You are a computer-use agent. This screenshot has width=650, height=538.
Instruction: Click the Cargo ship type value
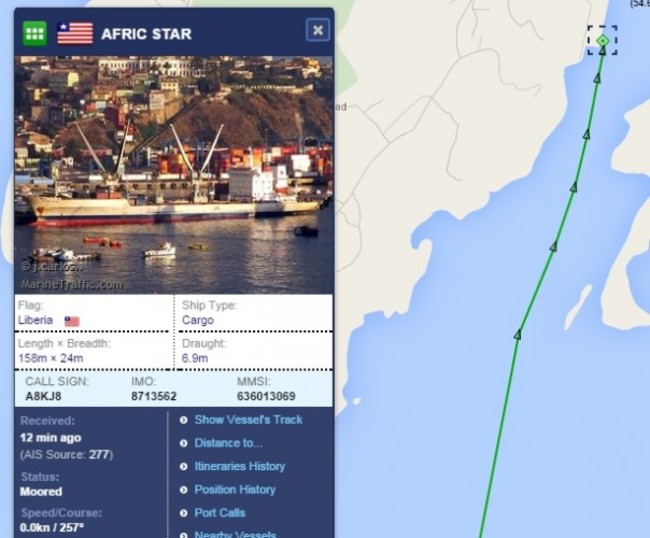pyautogui.click(x=198, y=320)
